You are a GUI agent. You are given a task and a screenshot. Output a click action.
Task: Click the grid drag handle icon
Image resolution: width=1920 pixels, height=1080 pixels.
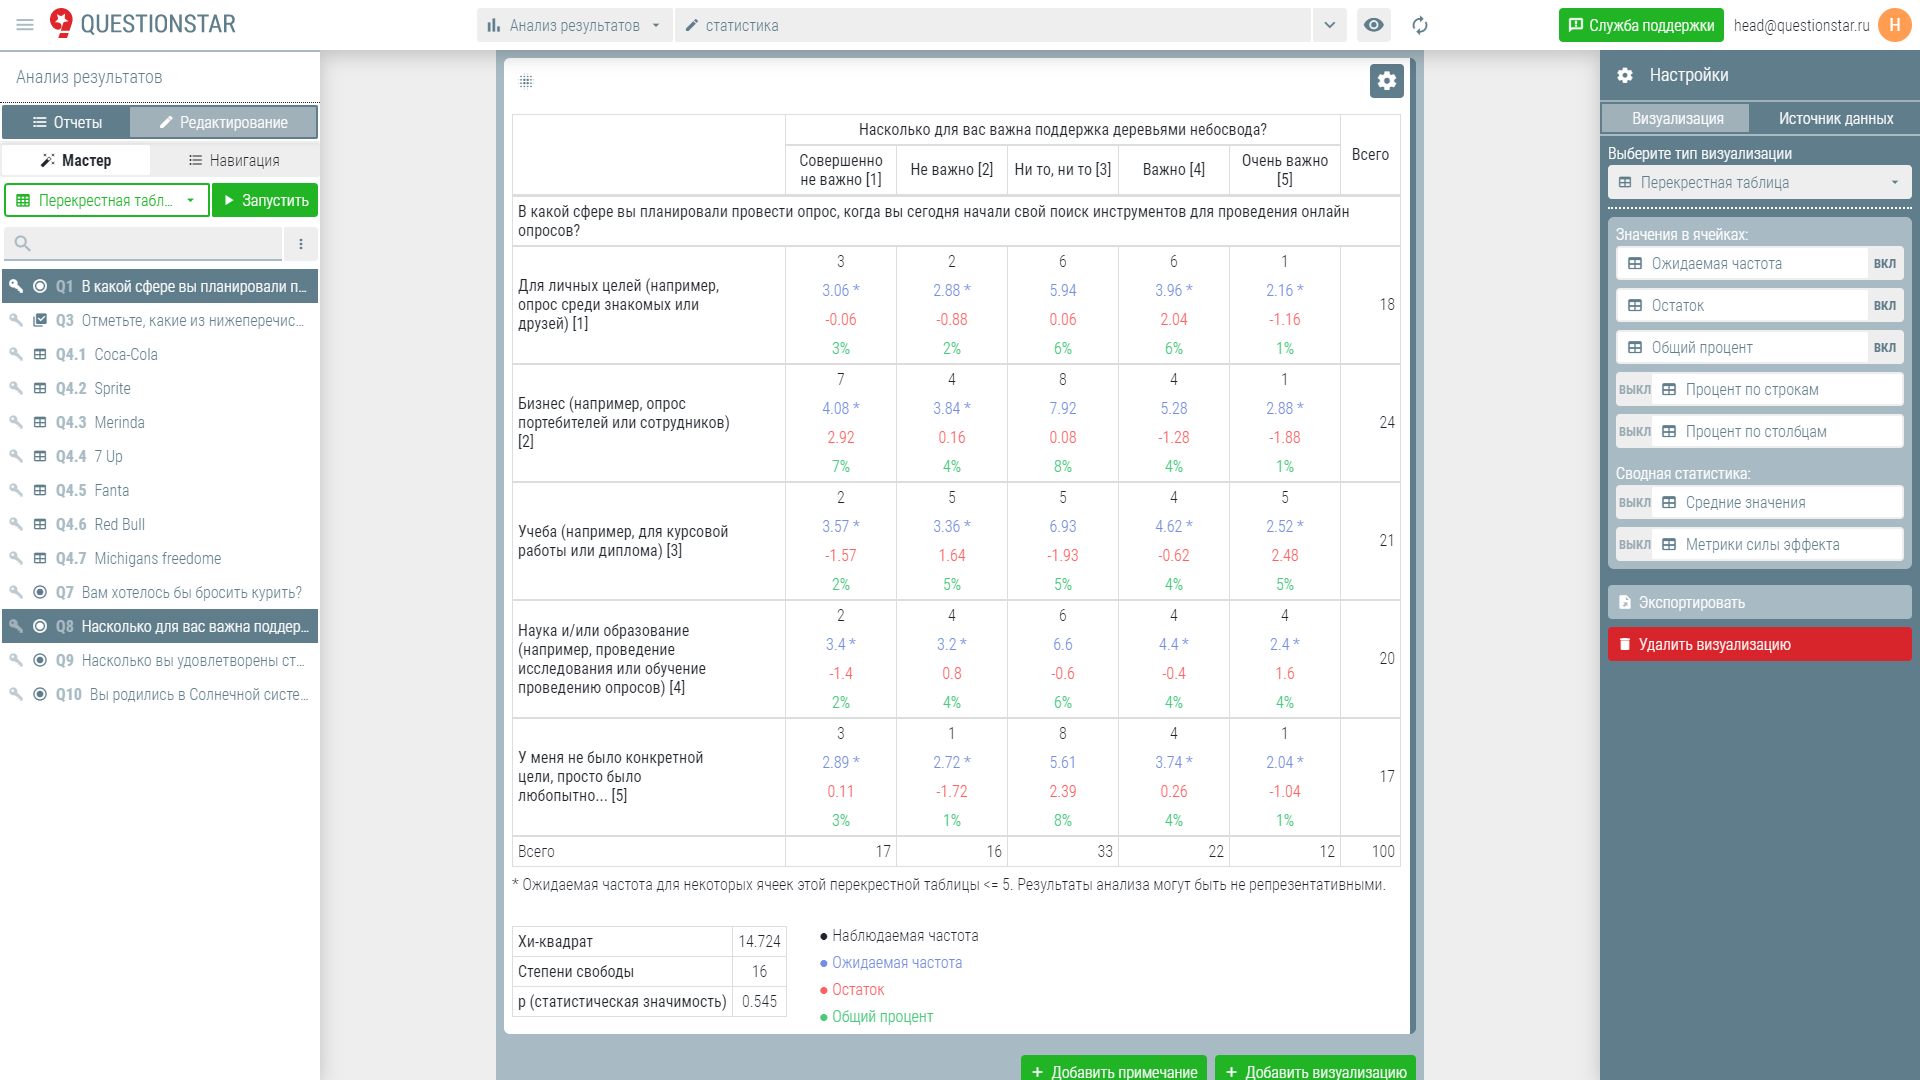click(x=526, y=81)
